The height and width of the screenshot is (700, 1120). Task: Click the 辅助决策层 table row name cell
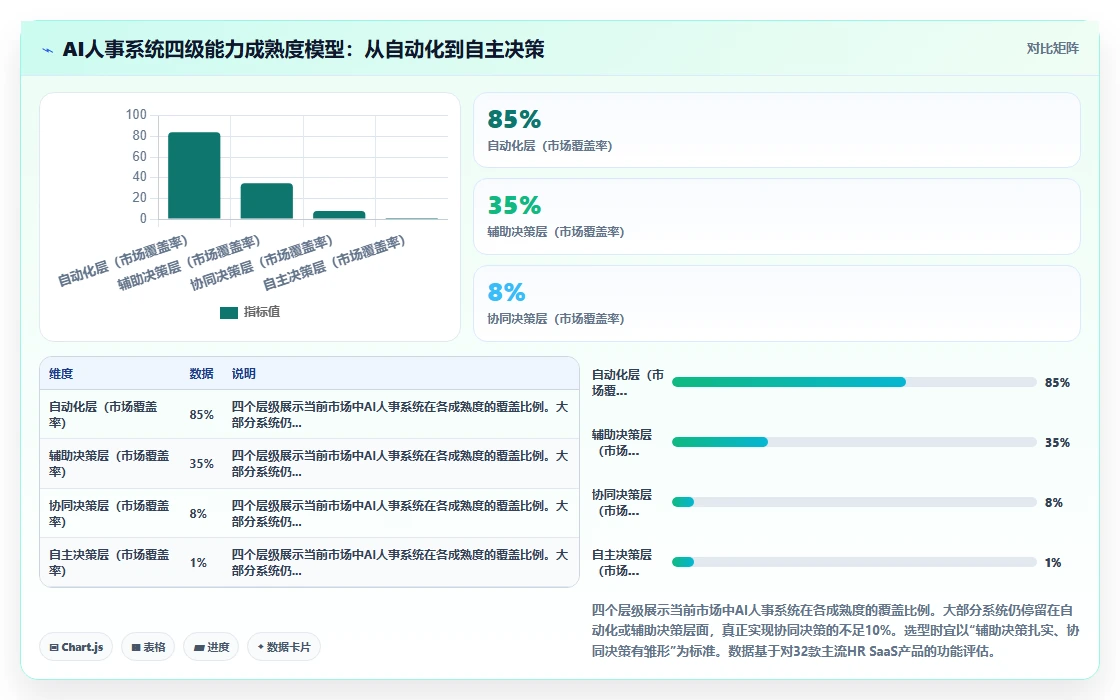(110, 464)
